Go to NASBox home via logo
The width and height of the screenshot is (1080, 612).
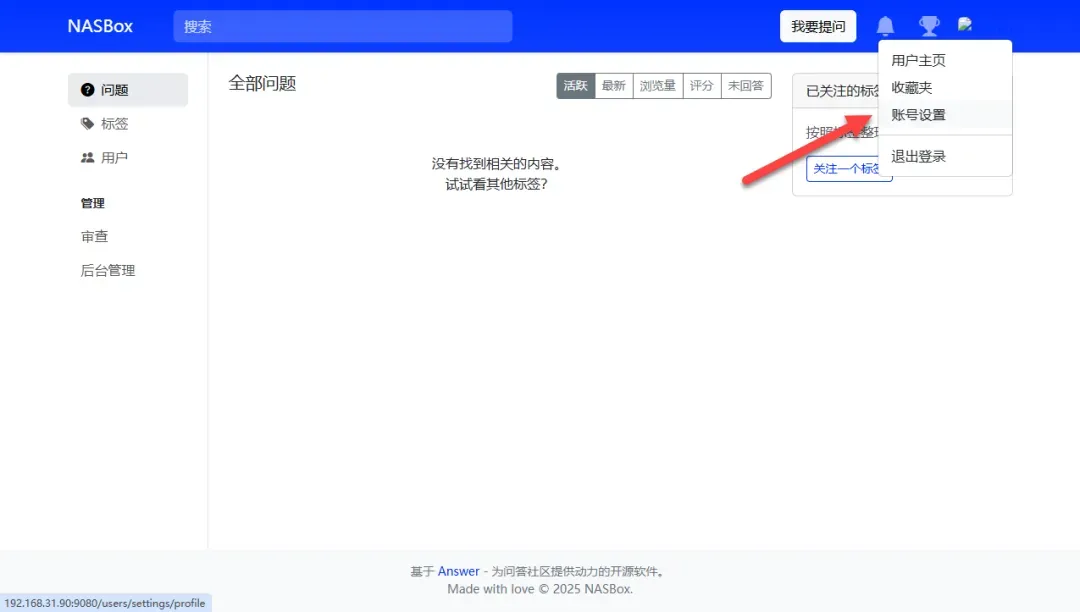(100, 26)
